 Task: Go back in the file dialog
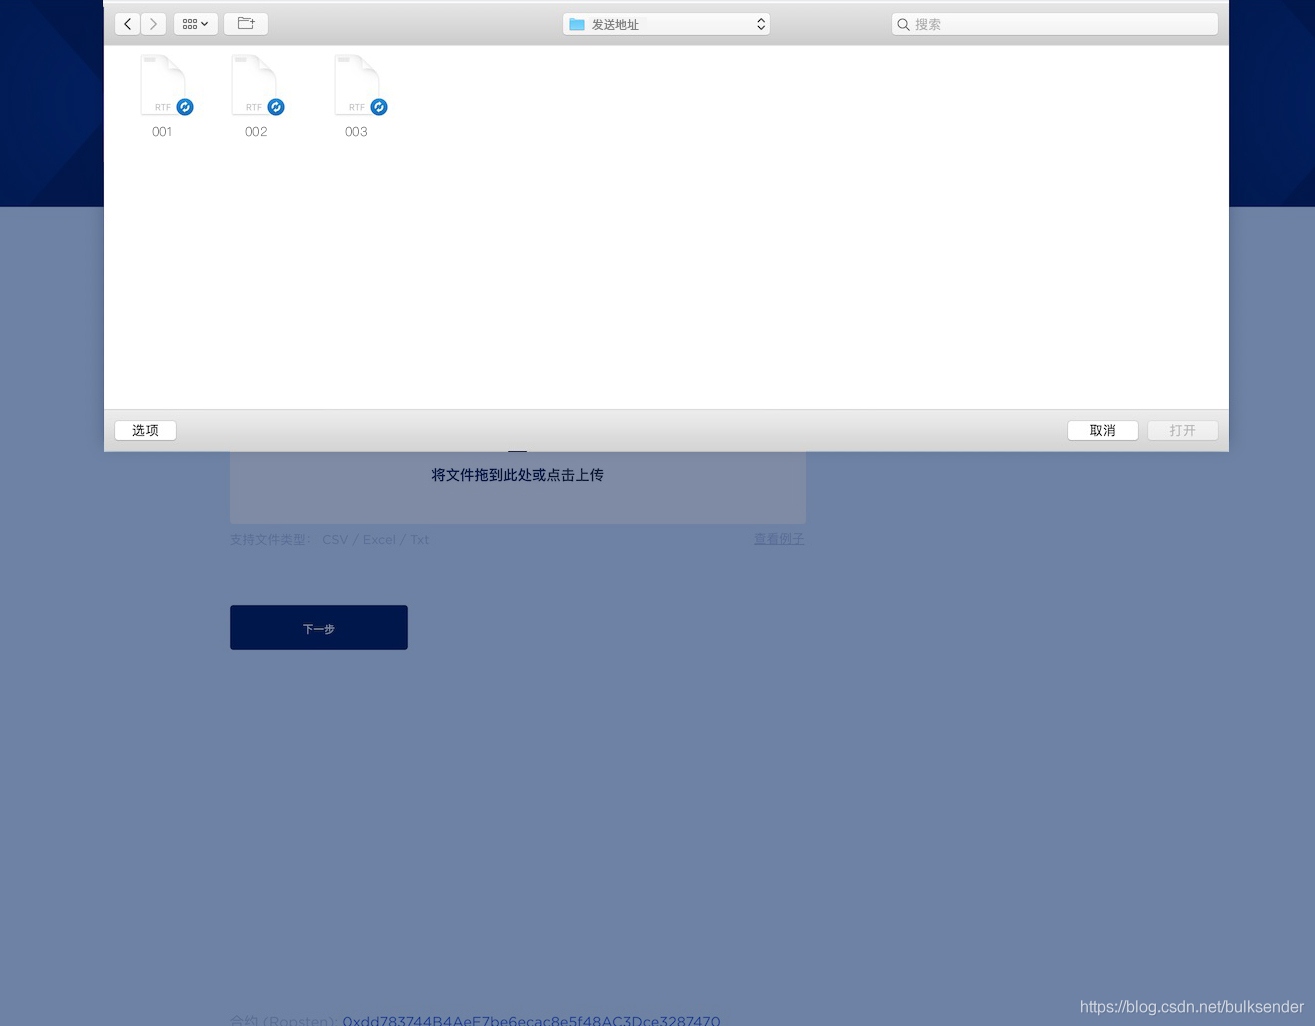pyautogui.click(x=128, y=24)
